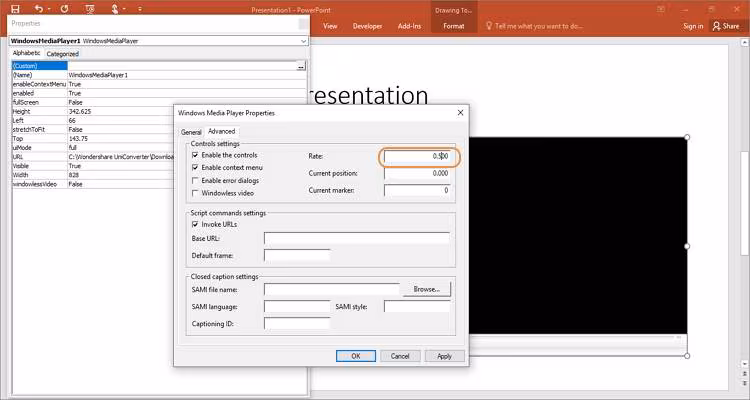Screen dimensions: 750x400
Task: Open the Undo history dropdown arrow
Action: tap(49, 9)
